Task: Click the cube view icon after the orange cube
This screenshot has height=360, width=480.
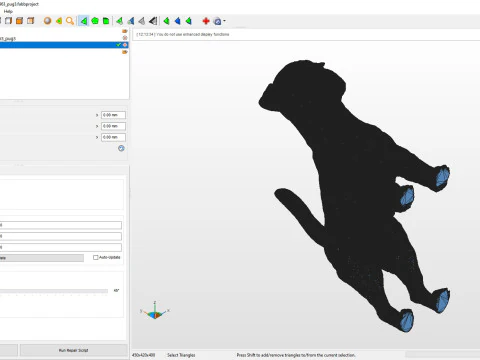Action: coord(31,21)
